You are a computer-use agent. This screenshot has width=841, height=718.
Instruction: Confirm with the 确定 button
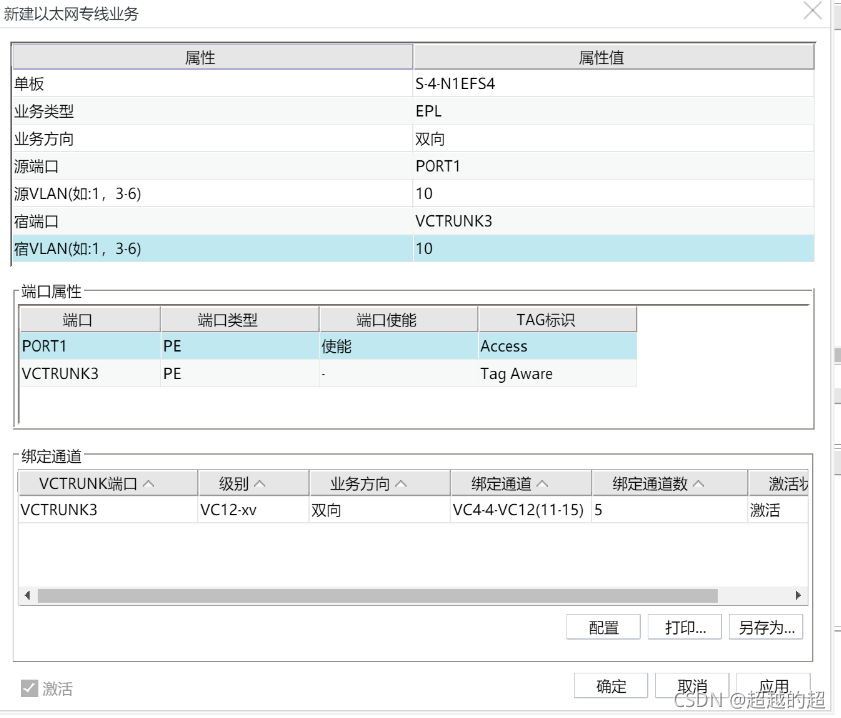tap(610, 686)
